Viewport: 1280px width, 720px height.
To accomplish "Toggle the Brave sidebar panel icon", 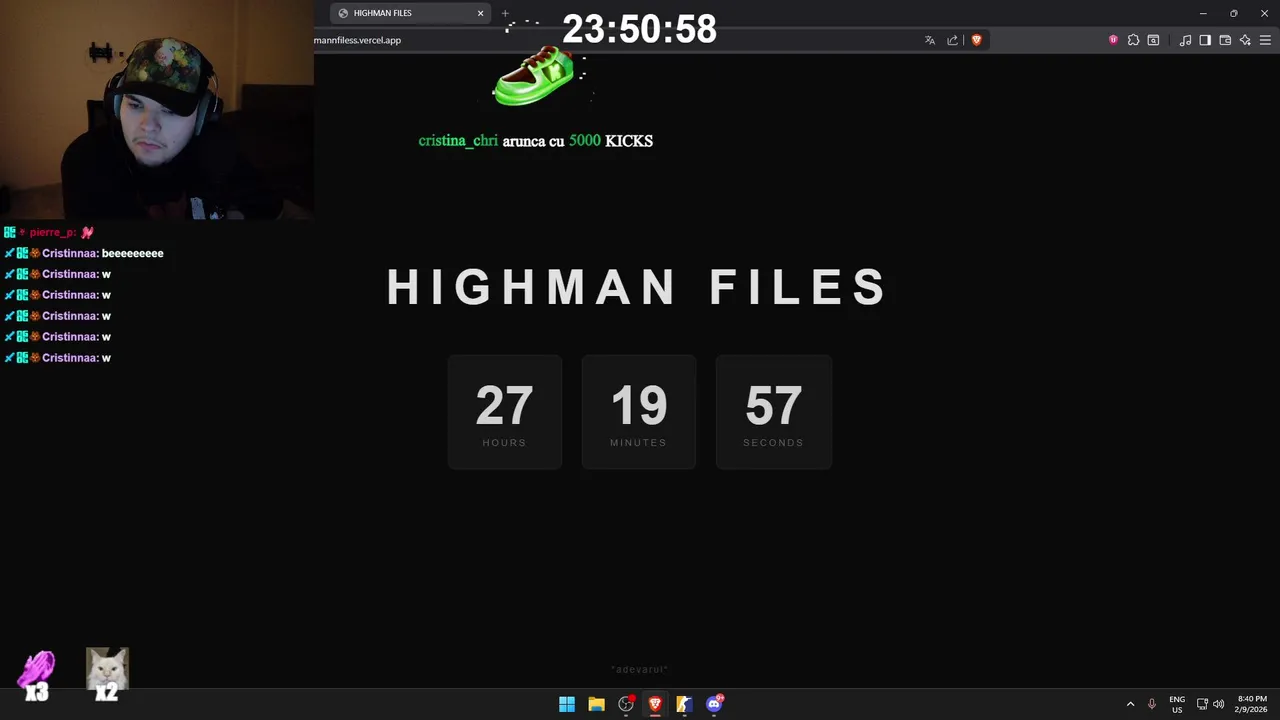I will pos(1205,40).
